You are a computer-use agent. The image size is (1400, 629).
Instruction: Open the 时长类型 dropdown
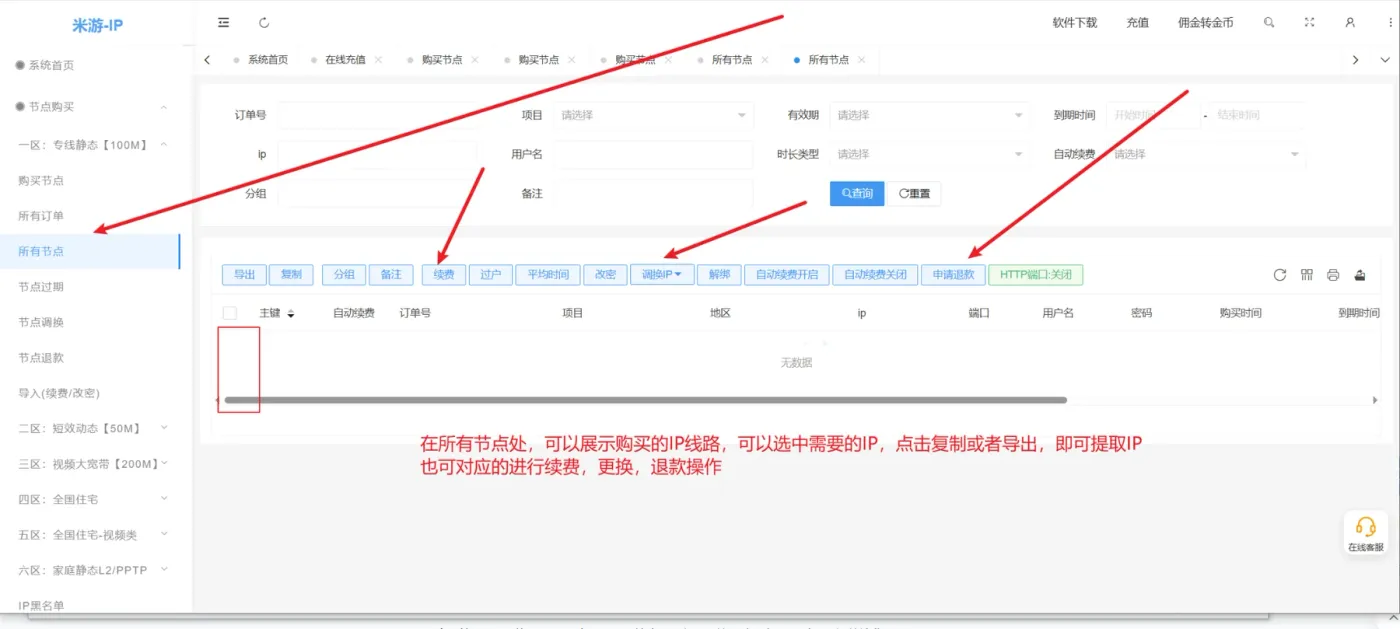tap(929, 154)
